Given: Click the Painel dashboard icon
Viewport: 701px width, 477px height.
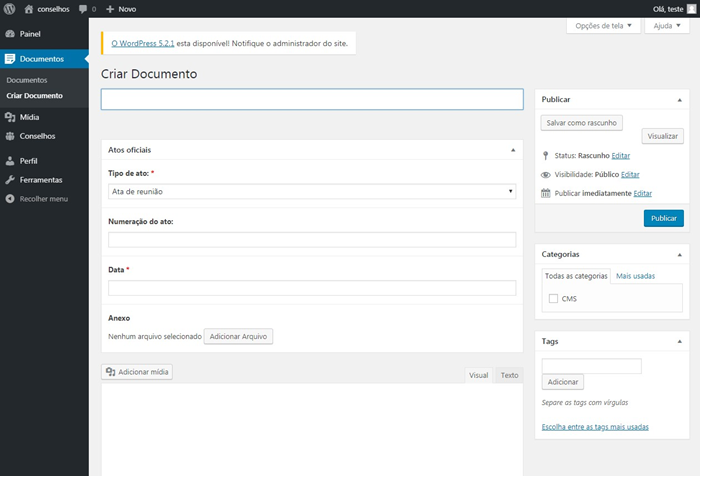Looking at the screenshot, I should [10, 34].
